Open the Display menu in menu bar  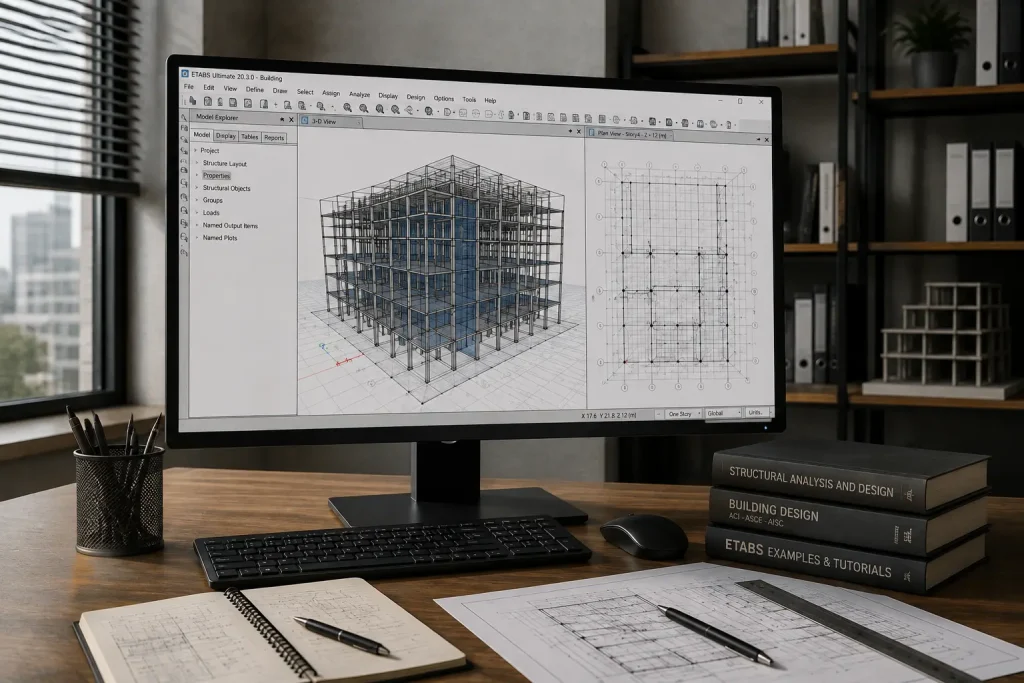coord(388,96)
